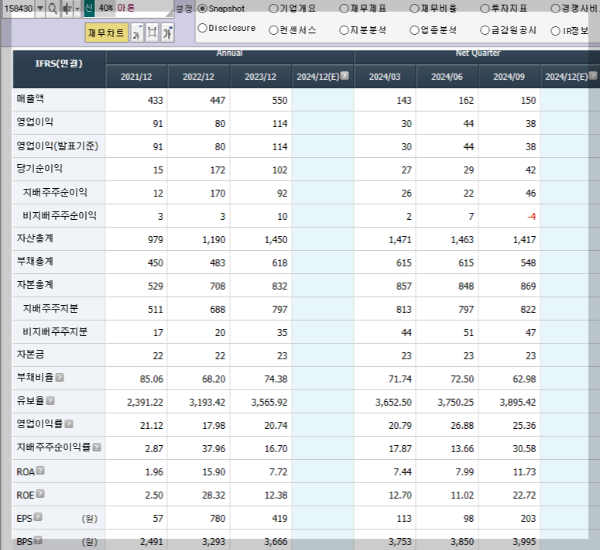This screenshot has width=600, height=550.
Task: Click help icon next to ROA
Action: click(x=40, y=470)
